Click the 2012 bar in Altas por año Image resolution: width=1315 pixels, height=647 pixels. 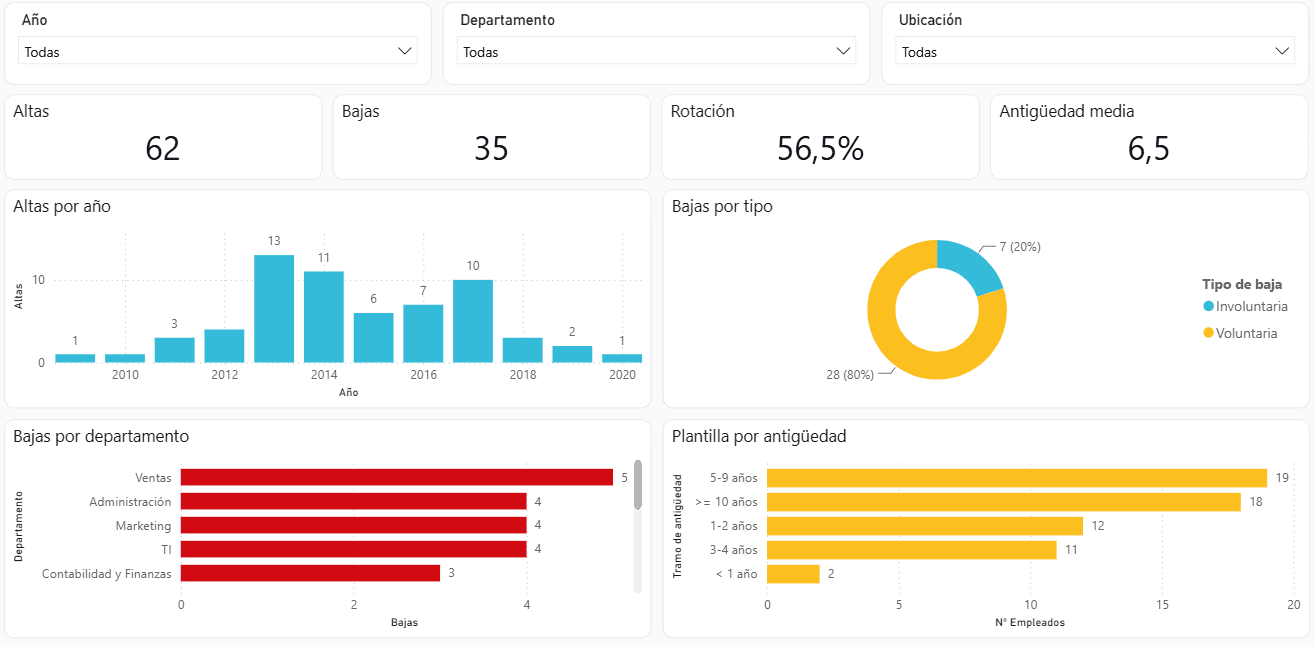(x=224, y=346)
